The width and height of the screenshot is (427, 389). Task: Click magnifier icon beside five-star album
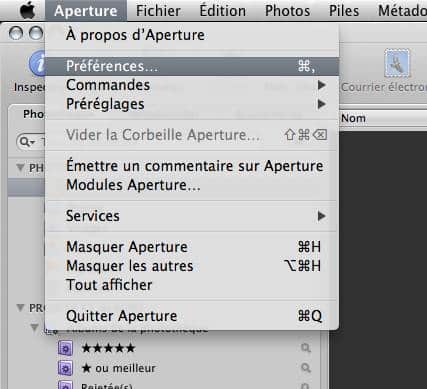tap(305, 348)
